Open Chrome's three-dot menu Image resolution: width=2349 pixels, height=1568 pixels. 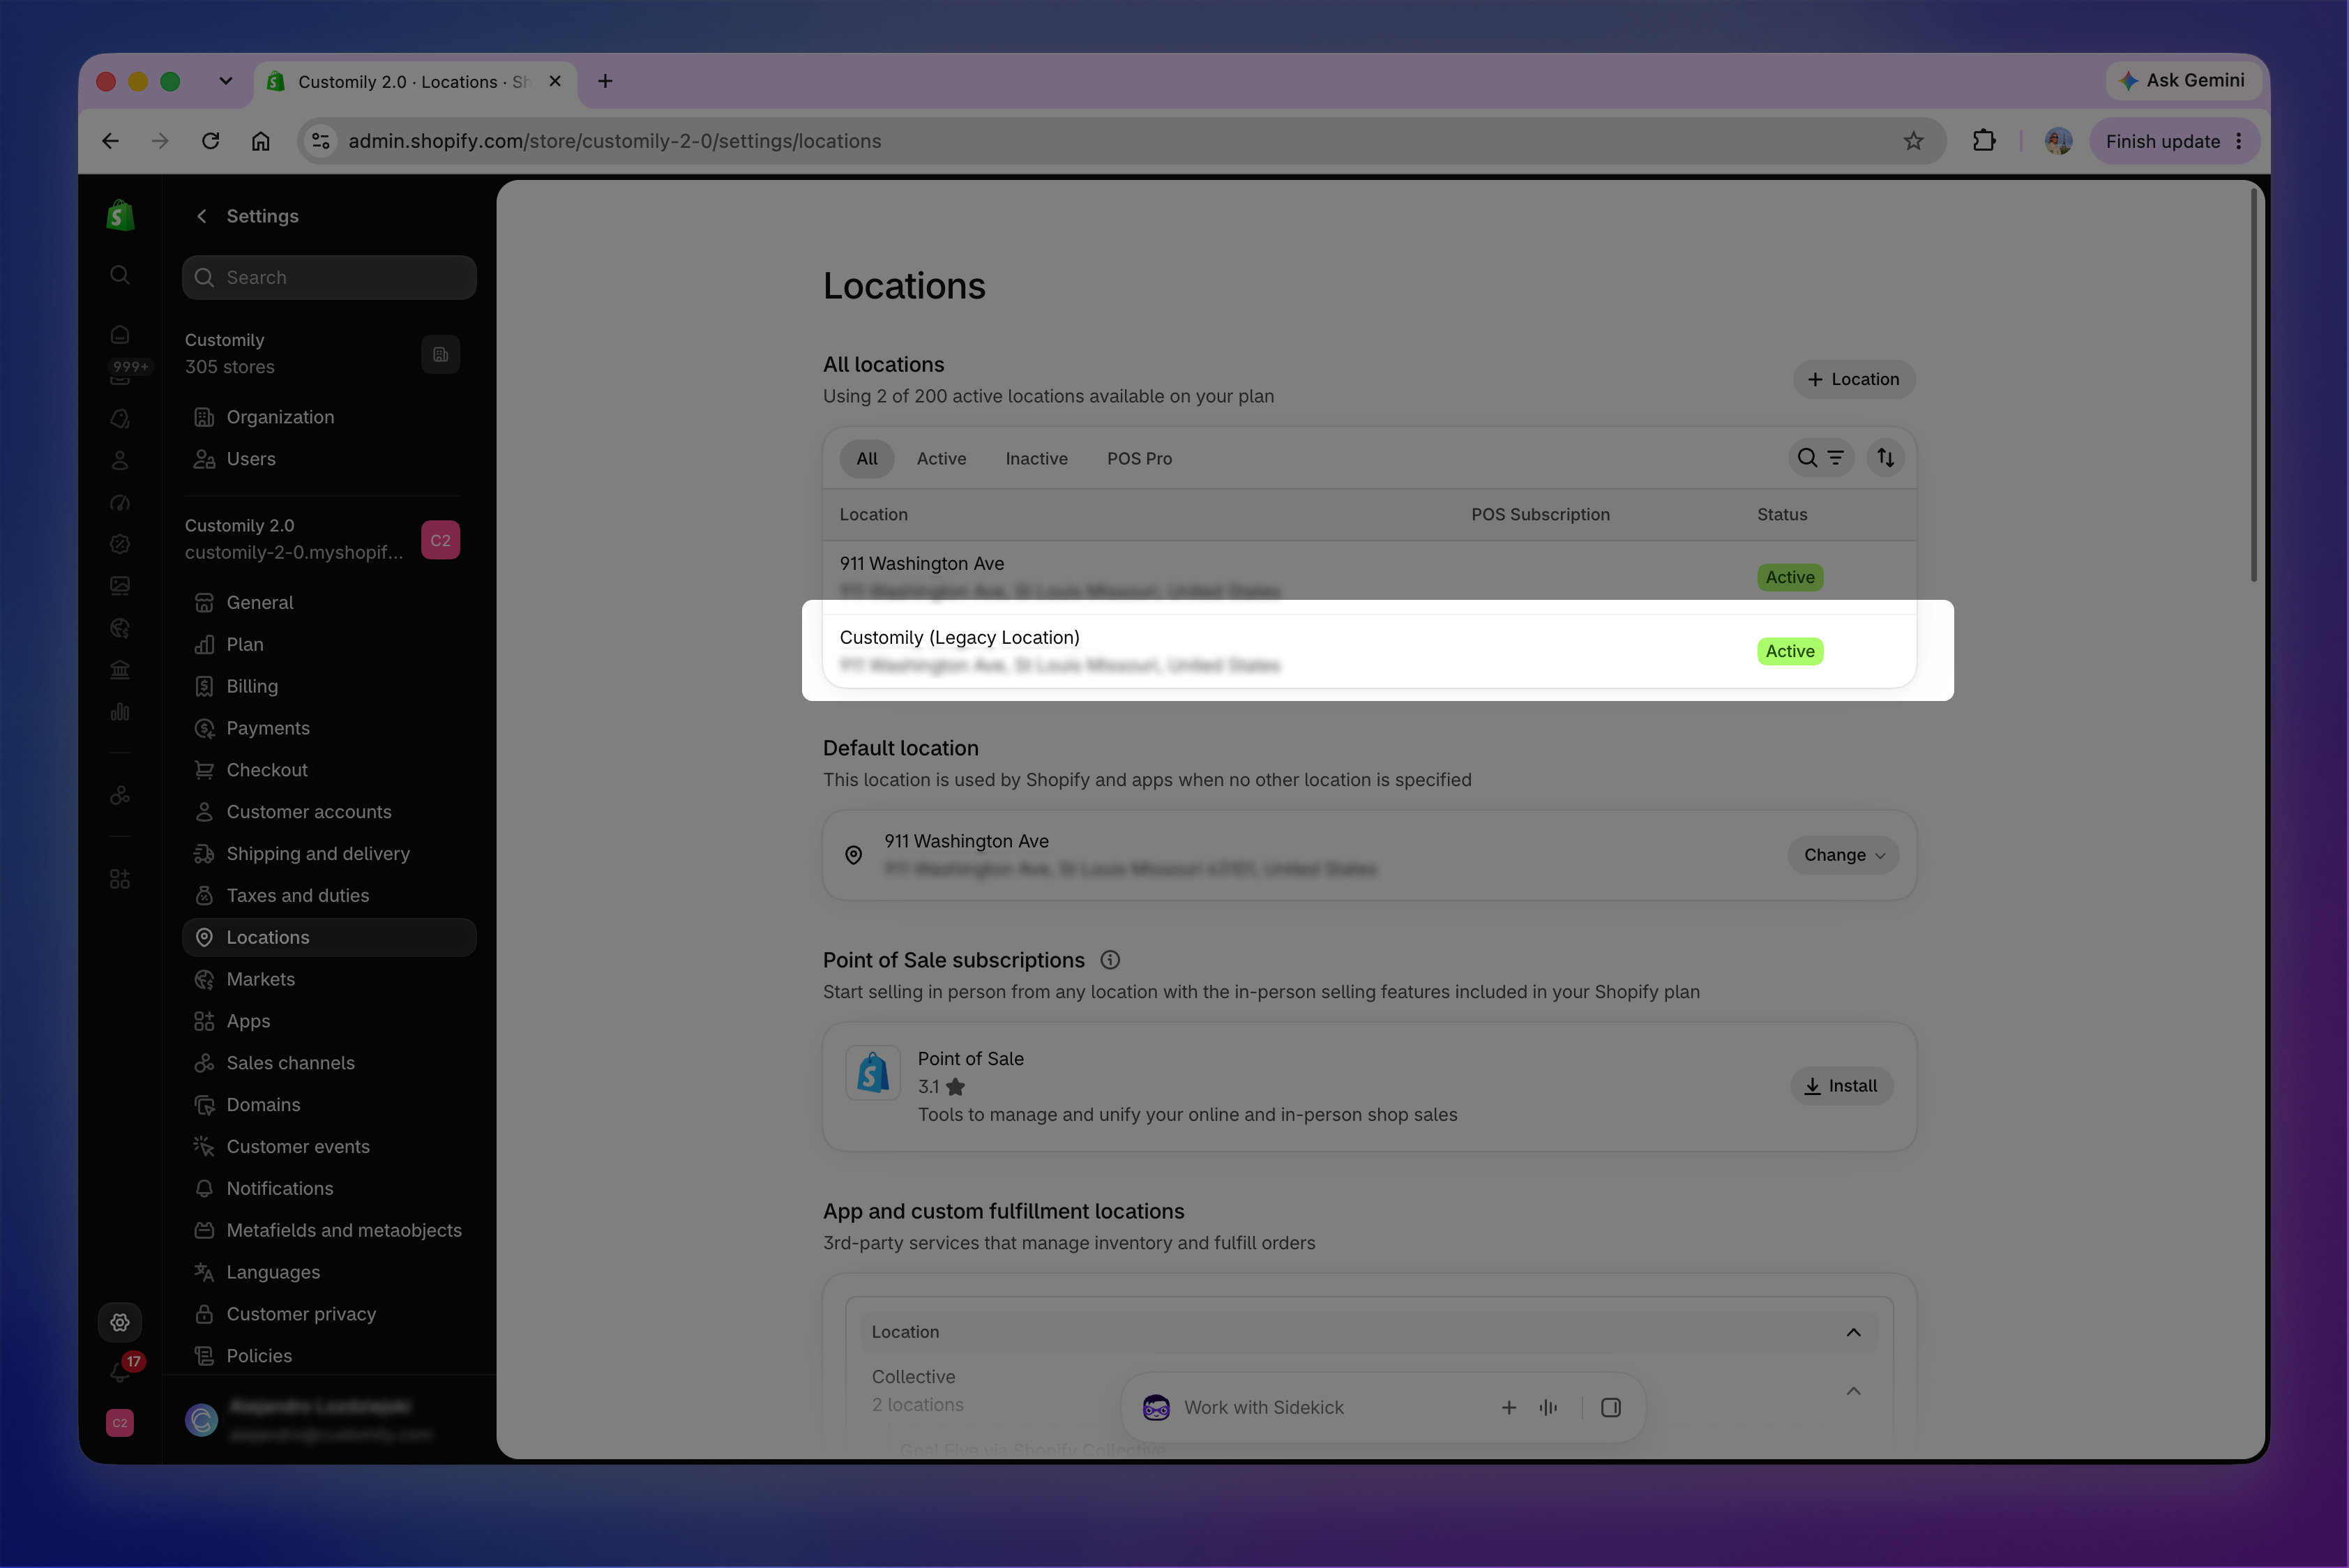(2239, 141)
